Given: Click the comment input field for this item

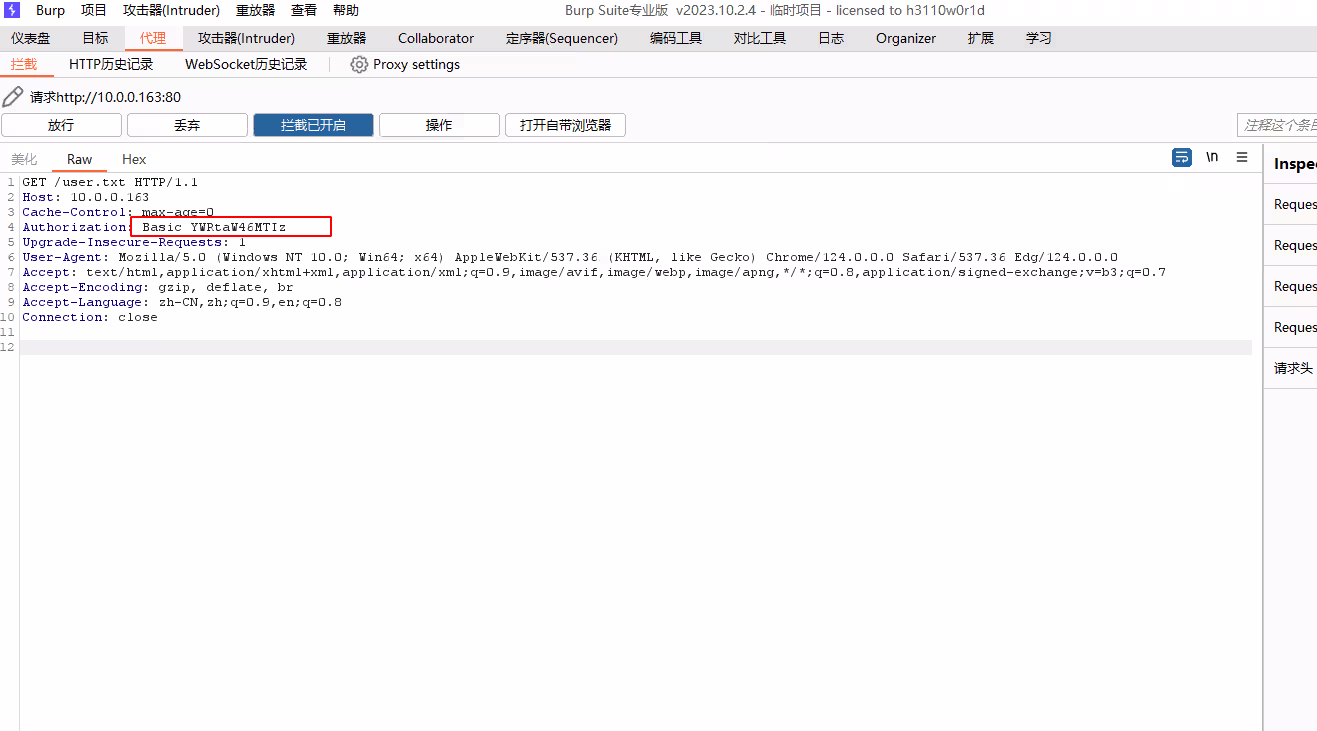Looking at the screenshot, I should (1277, 125).
